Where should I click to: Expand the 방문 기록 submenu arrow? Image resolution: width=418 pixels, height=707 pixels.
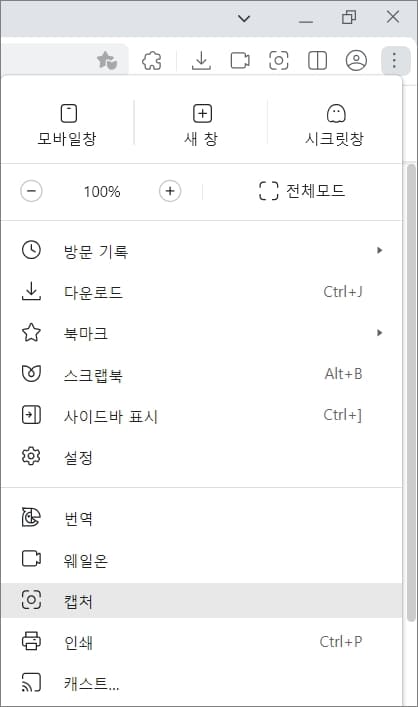point(380,250)
